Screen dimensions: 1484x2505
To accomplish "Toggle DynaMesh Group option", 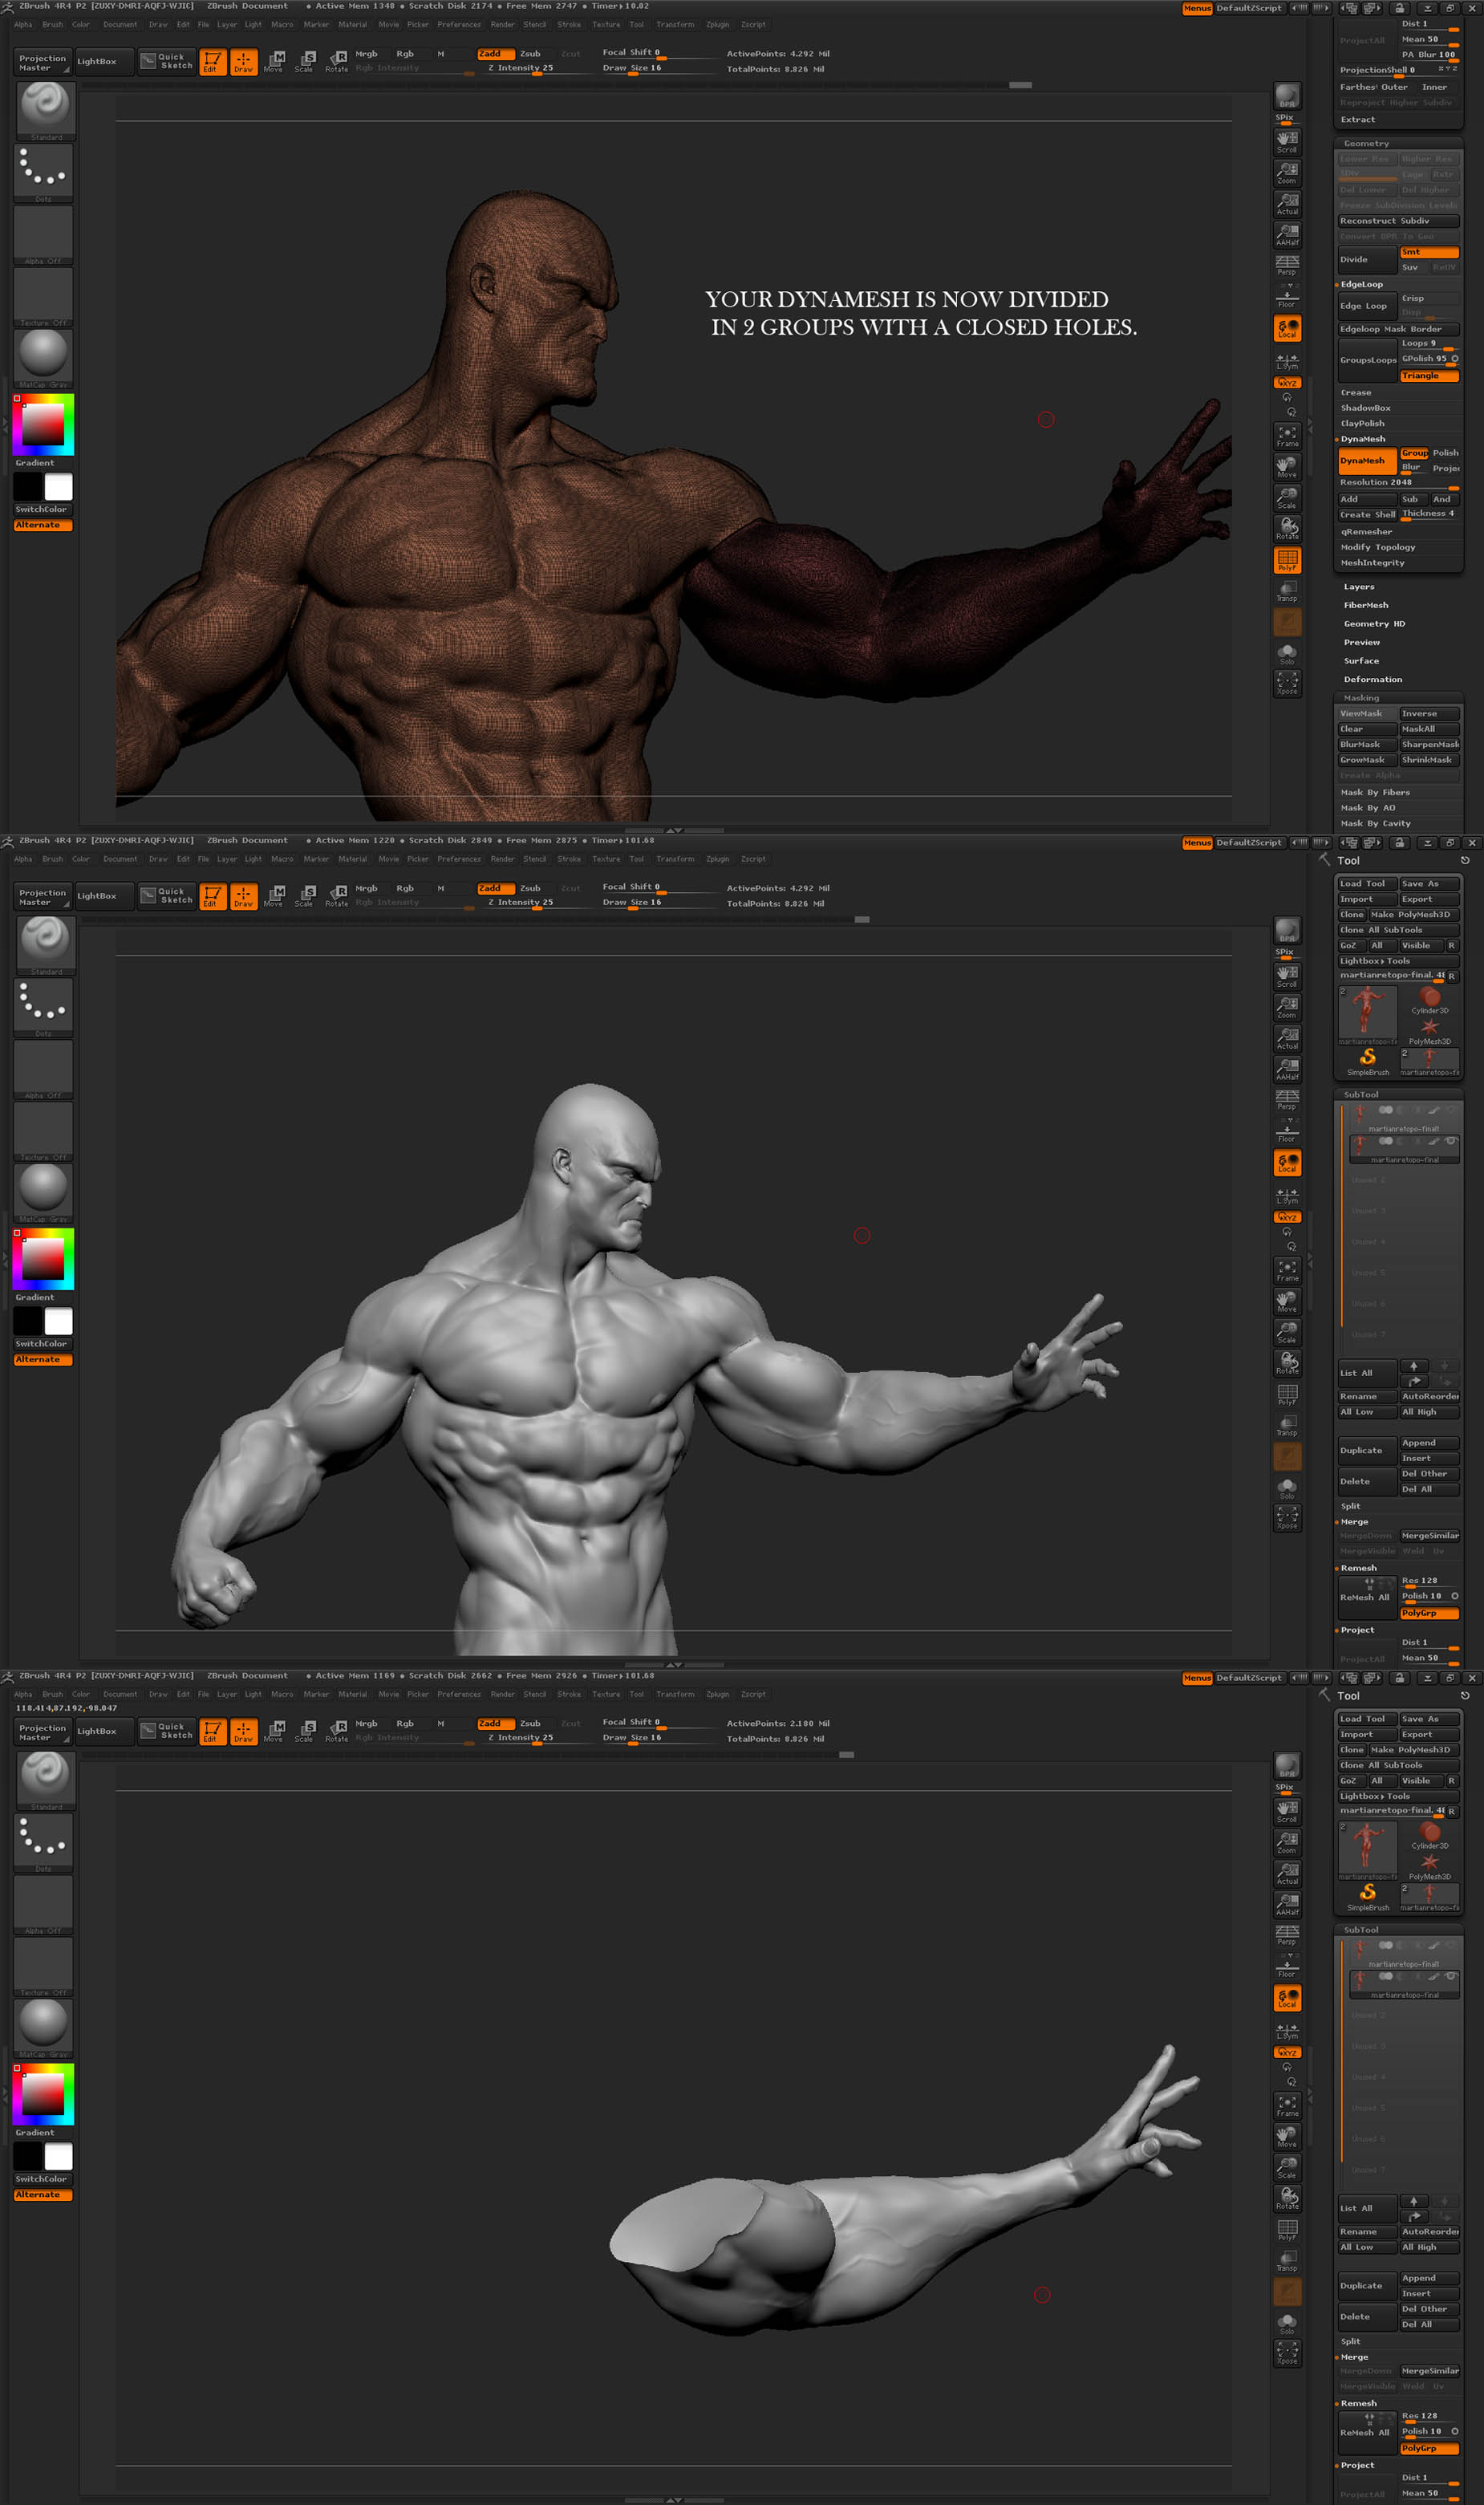I will tap(1414, 453).
